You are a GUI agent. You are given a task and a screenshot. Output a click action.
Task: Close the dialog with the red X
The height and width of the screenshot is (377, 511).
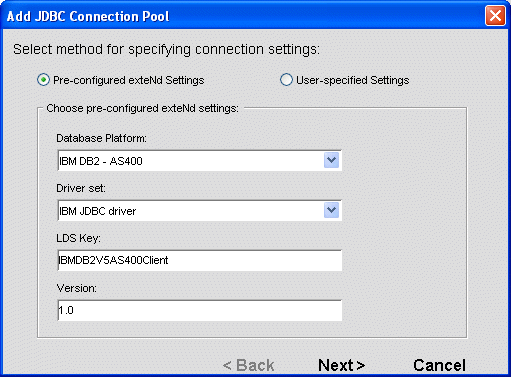click(x=495, y=16)
